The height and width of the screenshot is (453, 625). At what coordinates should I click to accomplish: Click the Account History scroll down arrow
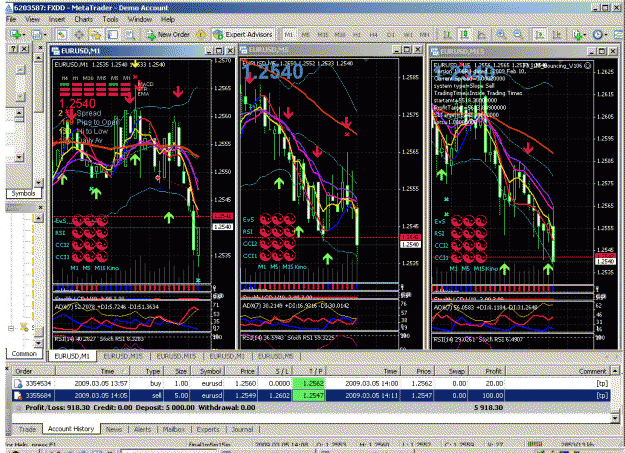tap(615, 418)
